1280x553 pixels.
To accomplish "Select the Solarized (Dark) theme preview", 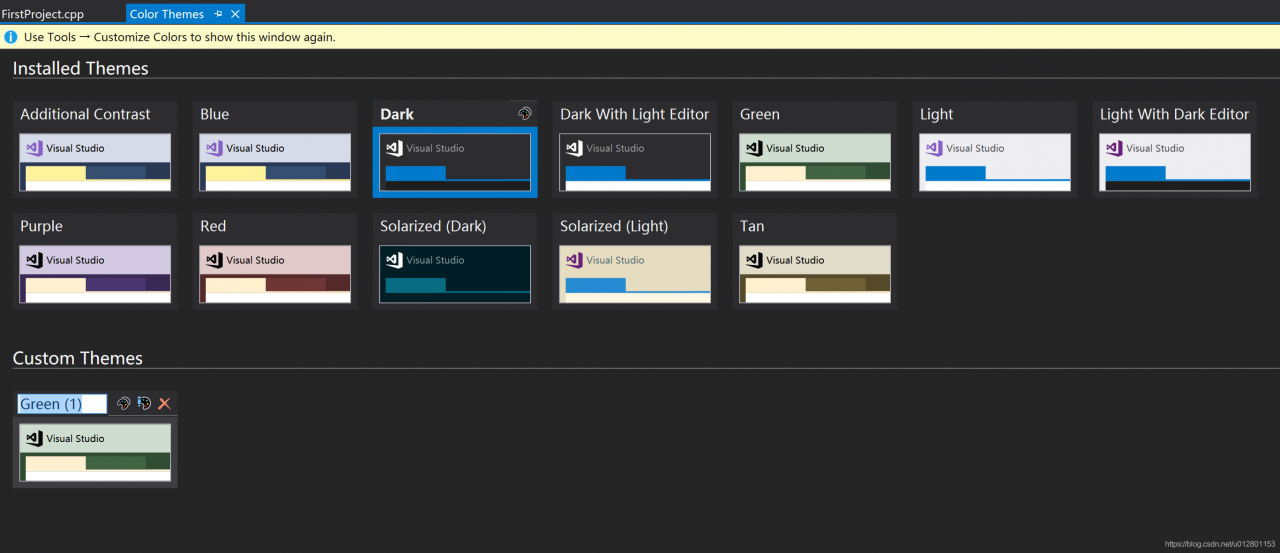I will pos(455,274).
